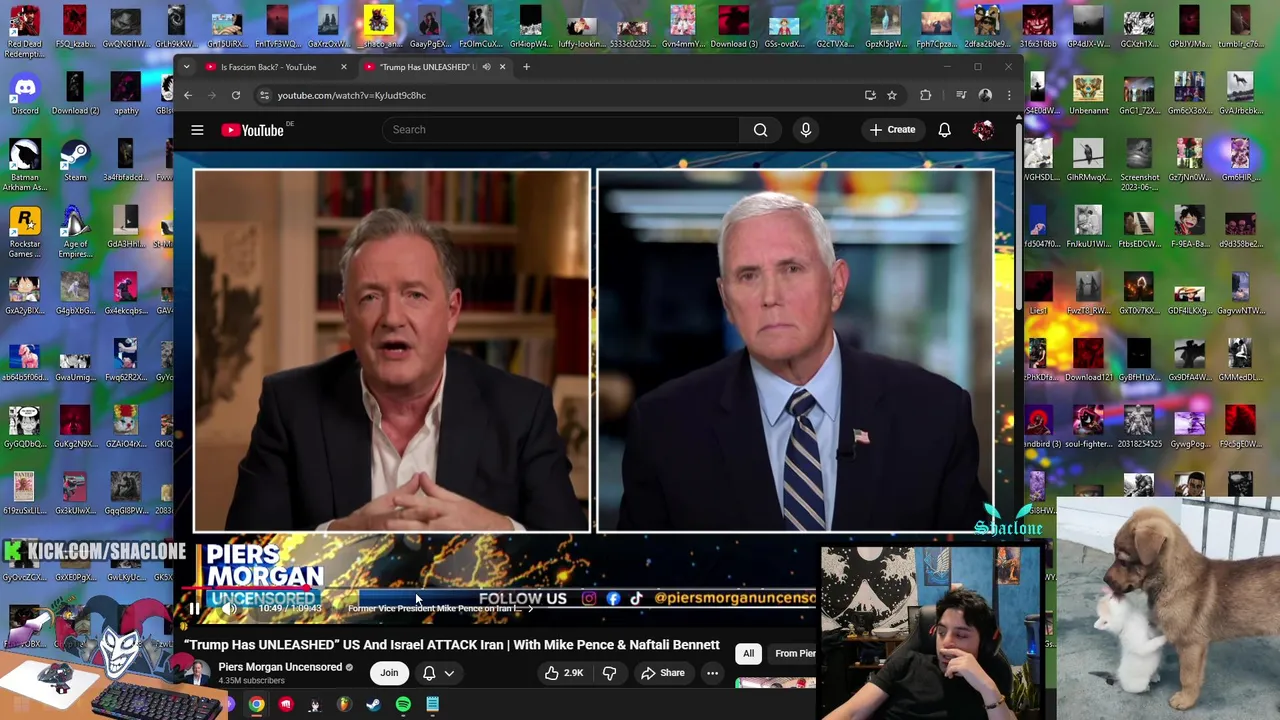Pause the video playback
Viewport: 1280px width, 720px height.
pyautogui.click(x=194, y=608)
